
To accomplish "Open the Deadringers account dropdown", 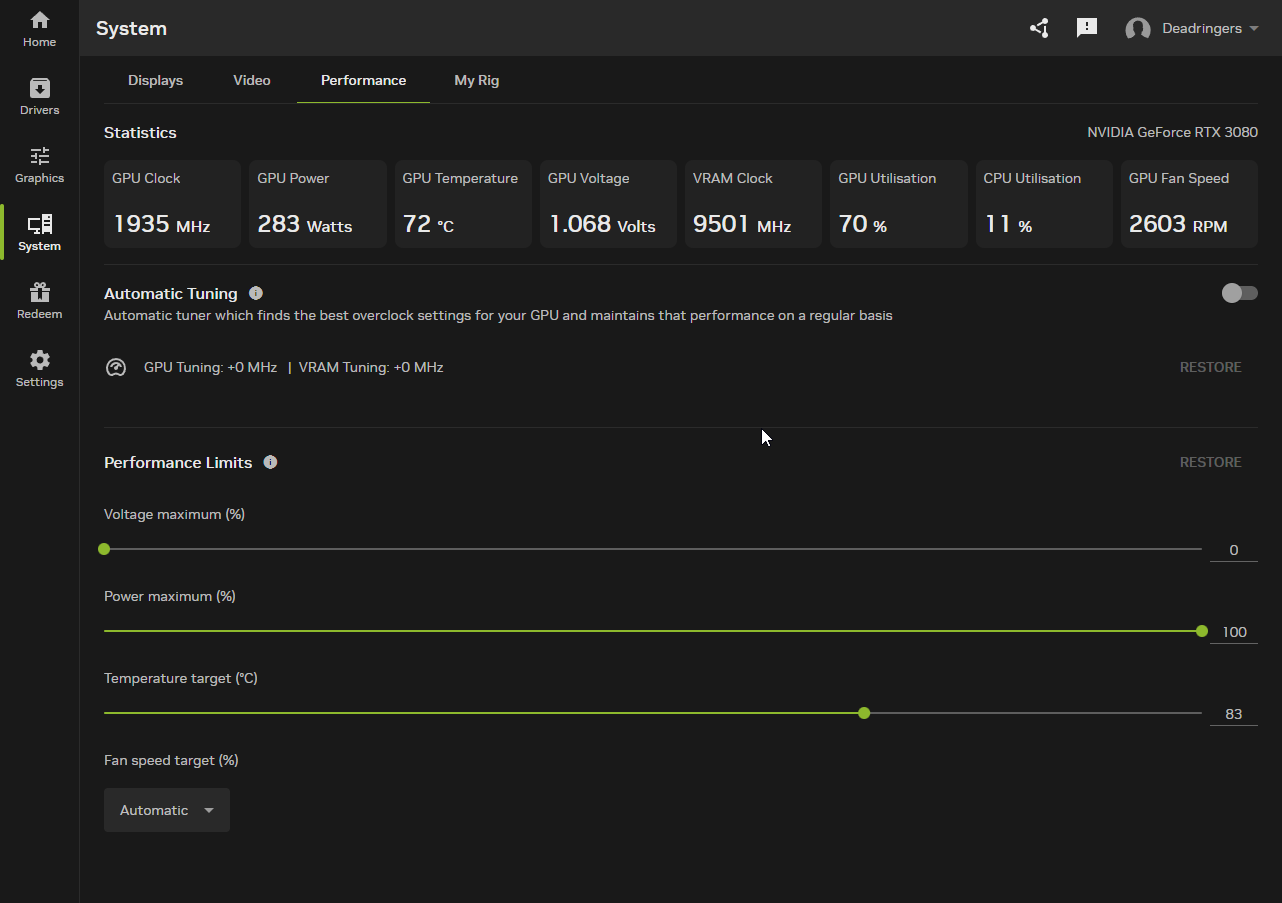I will (1192, 29).
